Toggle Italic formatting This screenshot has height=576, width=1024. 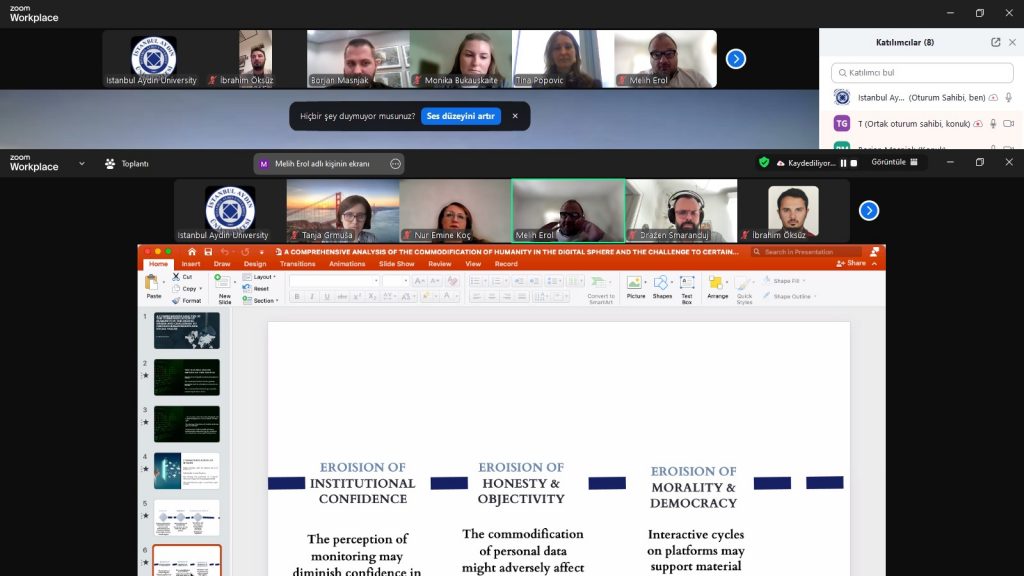click(x=312, y=296)
